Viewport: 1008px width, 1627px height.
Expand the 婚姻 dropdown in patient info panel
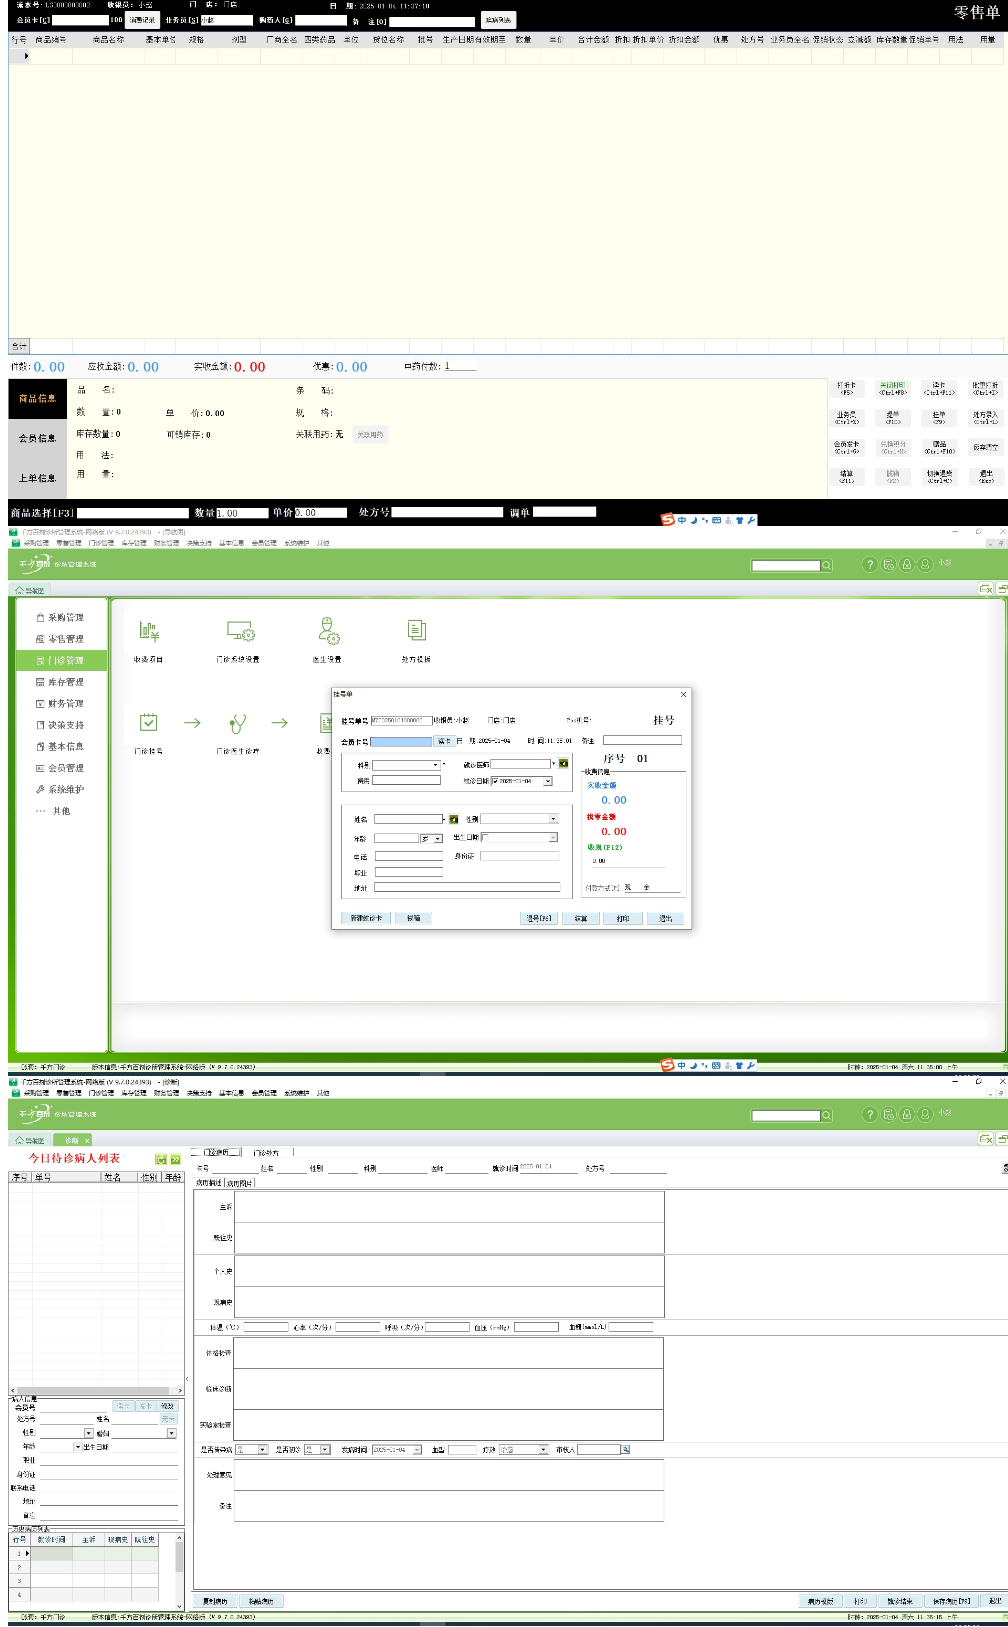point(172,1433)
